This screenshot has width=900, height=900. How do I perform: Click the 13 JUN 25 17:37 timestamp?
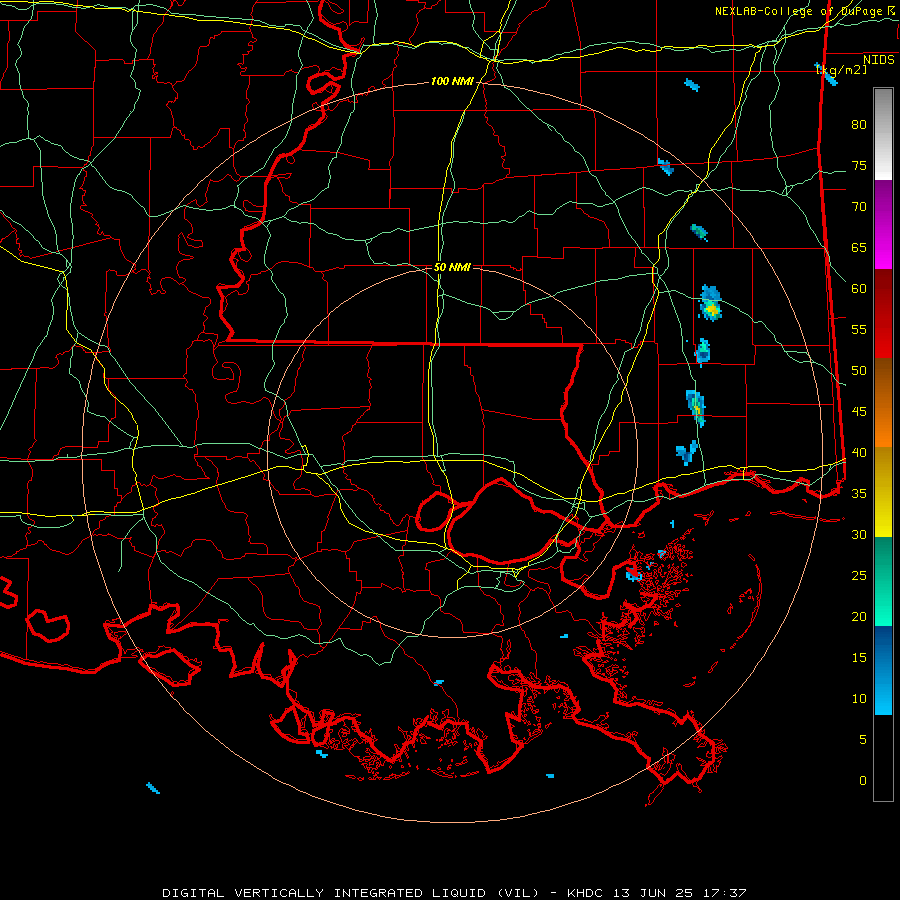(680, 893)
